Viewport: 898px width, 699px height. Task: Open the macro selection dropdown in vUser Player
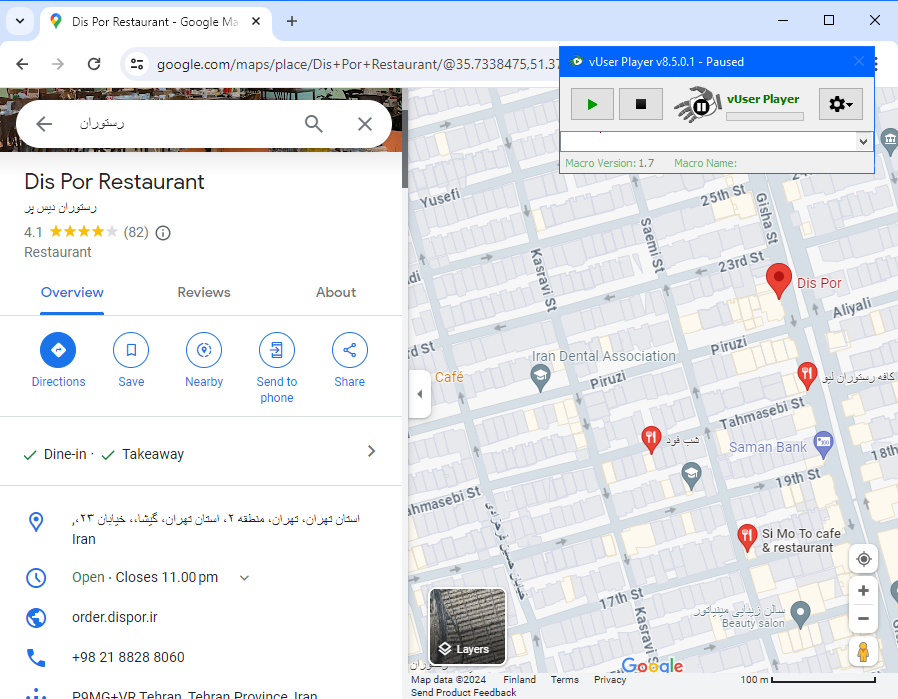pyautogui.click(x=863, y=141)
